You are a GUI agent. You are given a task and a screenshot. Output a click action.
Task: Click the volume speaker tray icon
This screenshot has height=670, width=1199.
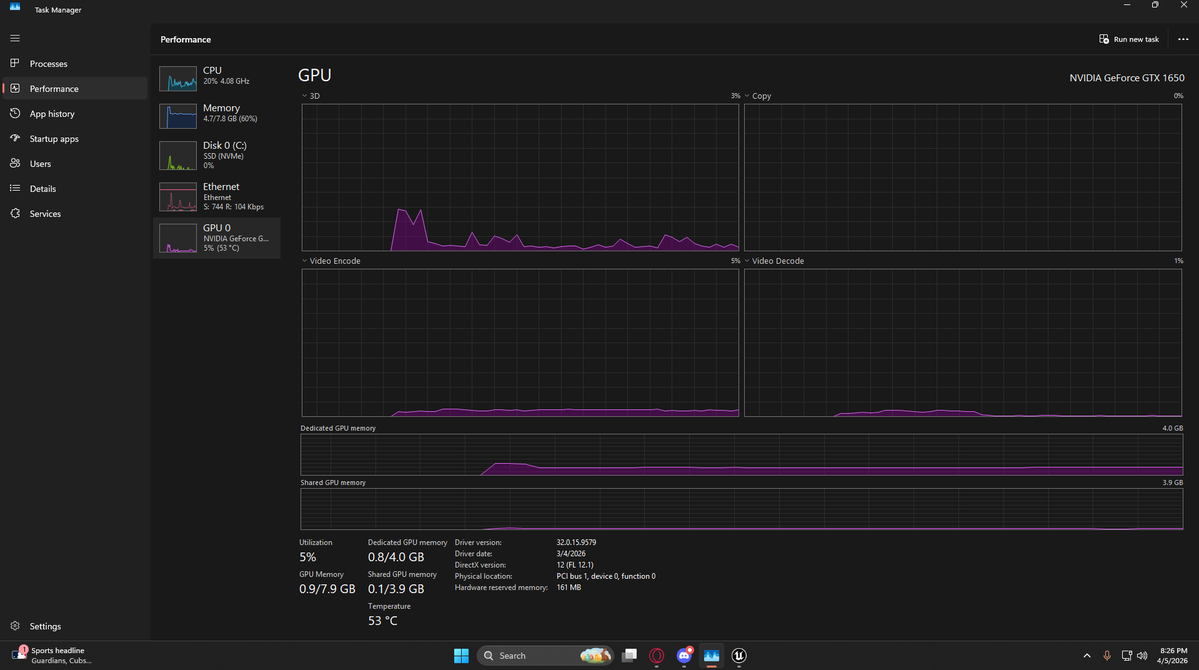pos(1142,655)
